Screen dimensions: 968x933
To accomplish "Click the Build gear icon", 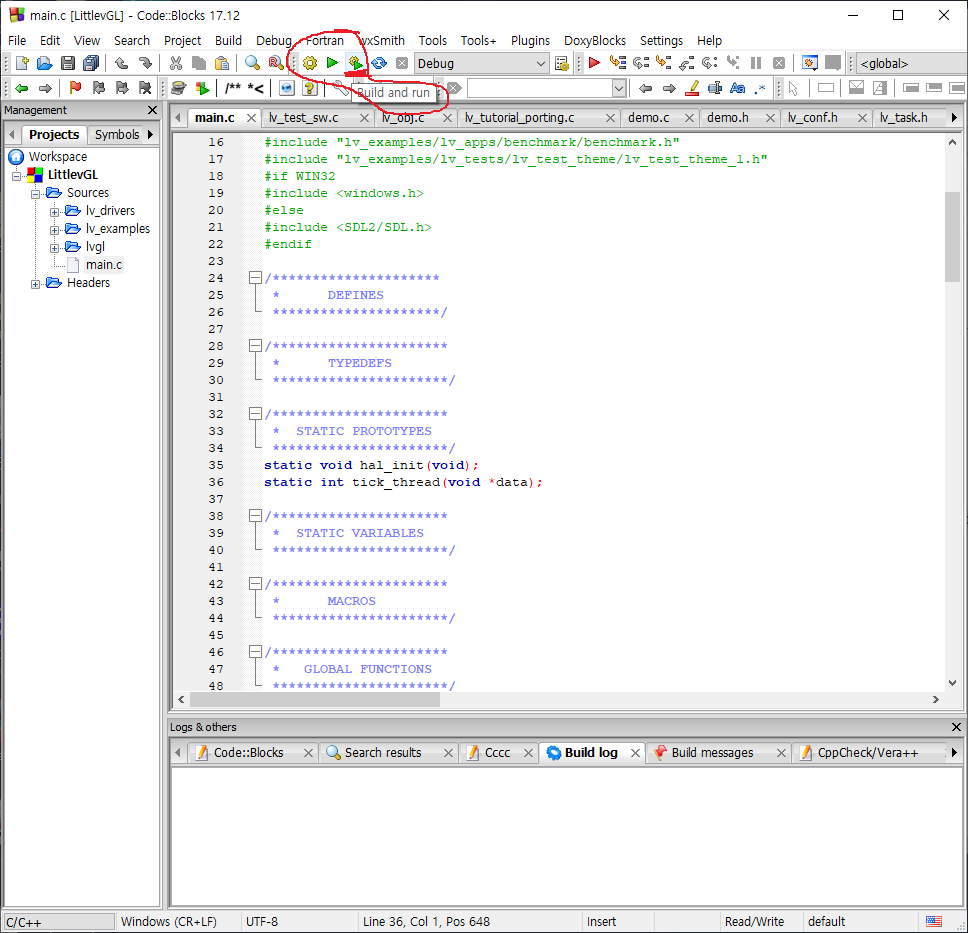I will [310, 63].
